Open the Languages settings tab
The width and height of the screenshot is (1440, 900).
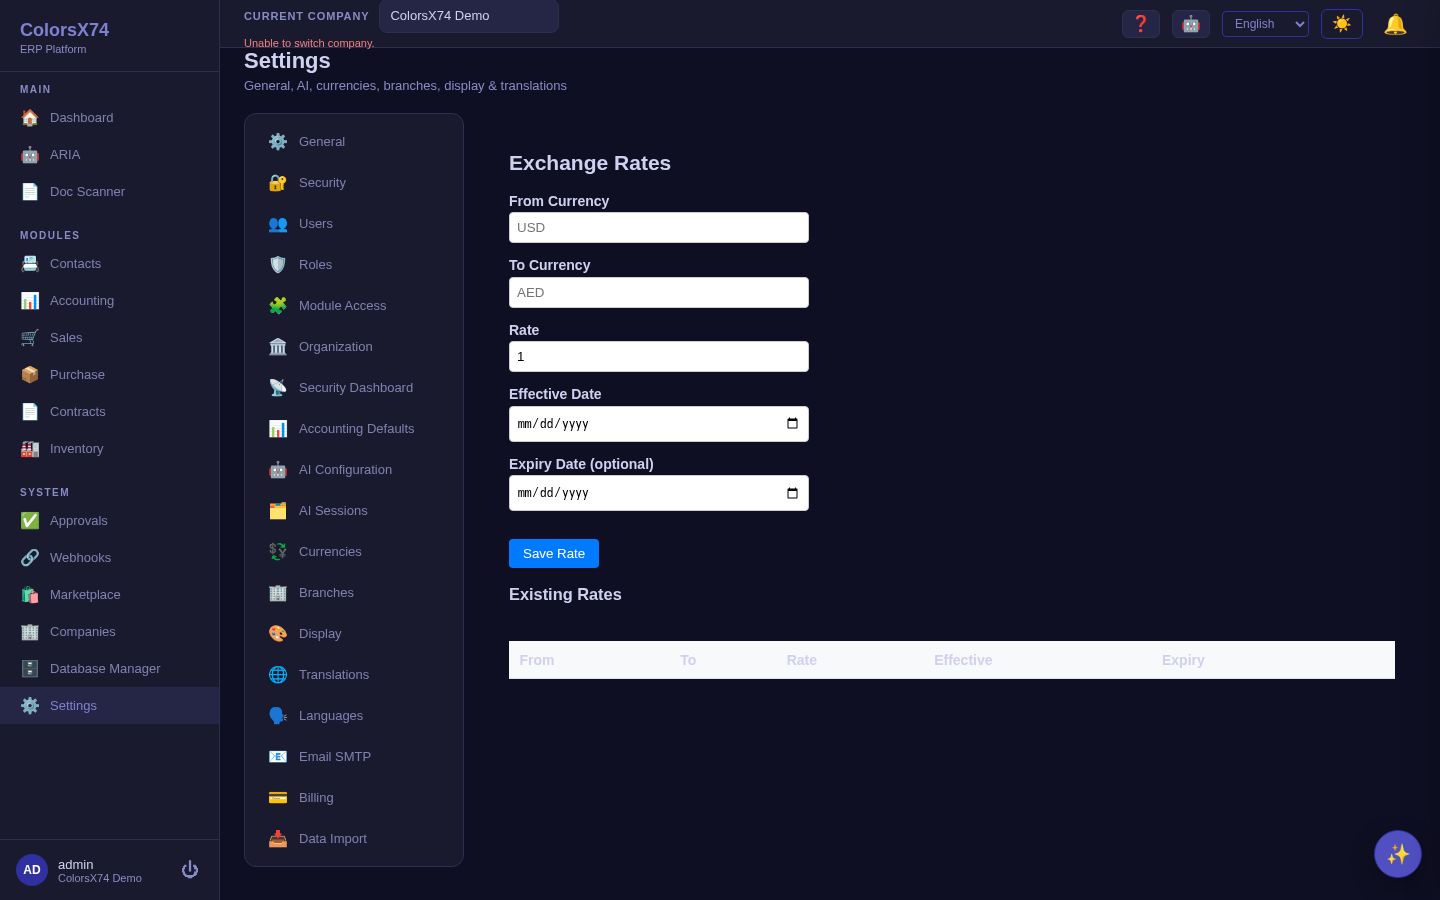point(354,716)
